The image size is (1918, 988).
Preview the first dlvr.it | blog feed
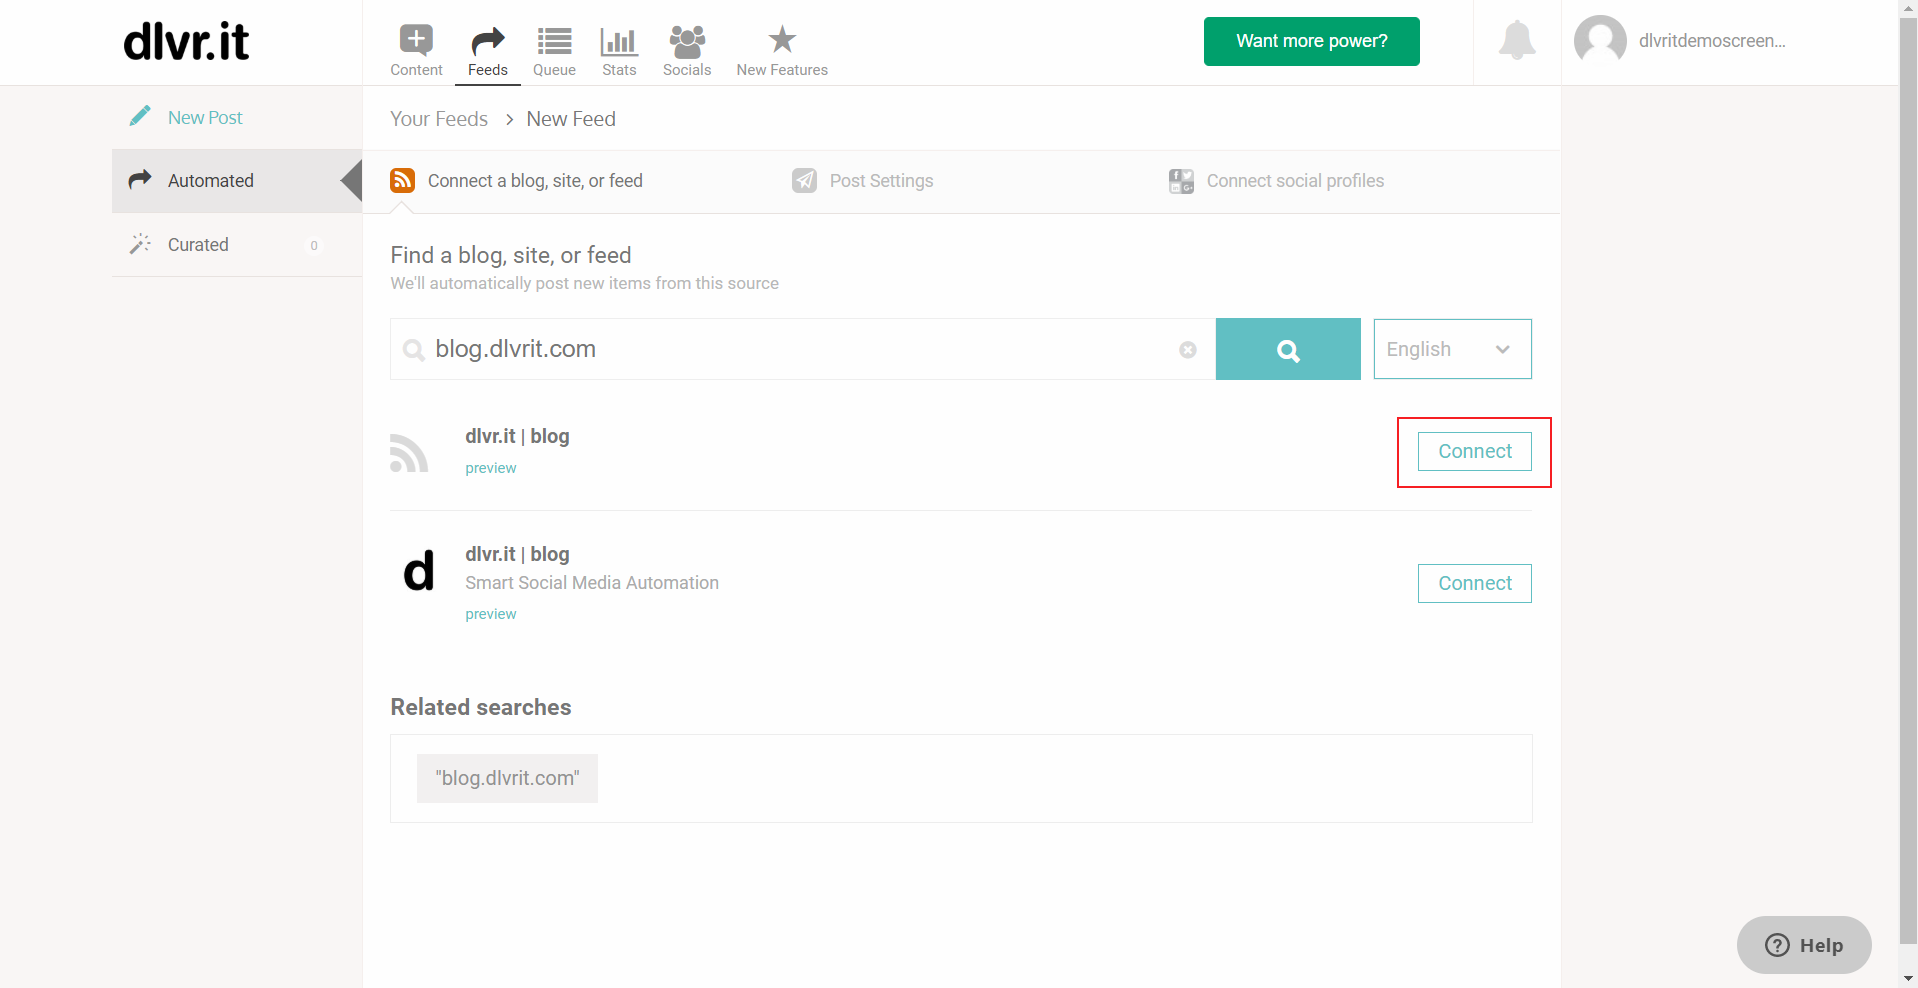pyautogui.click(x=491, y=468)
